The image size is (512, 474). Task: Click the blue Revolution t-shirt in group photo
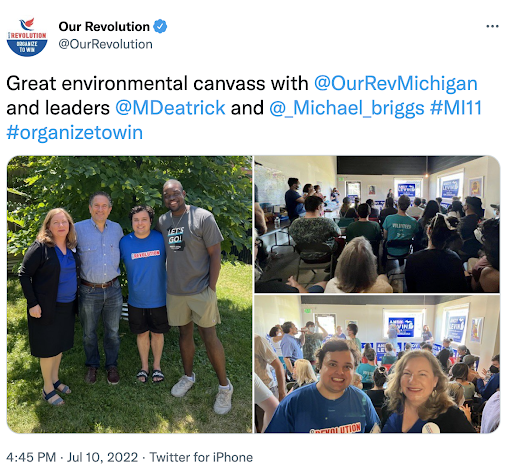pyautogui.click(x=144, y=269)
